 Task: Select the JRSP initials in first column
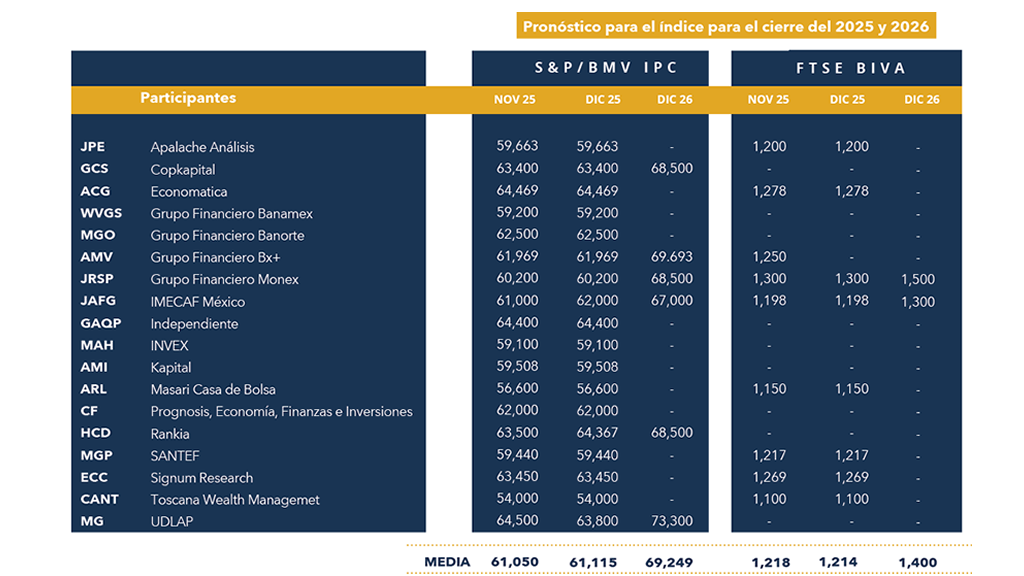(x=97, y=279)
